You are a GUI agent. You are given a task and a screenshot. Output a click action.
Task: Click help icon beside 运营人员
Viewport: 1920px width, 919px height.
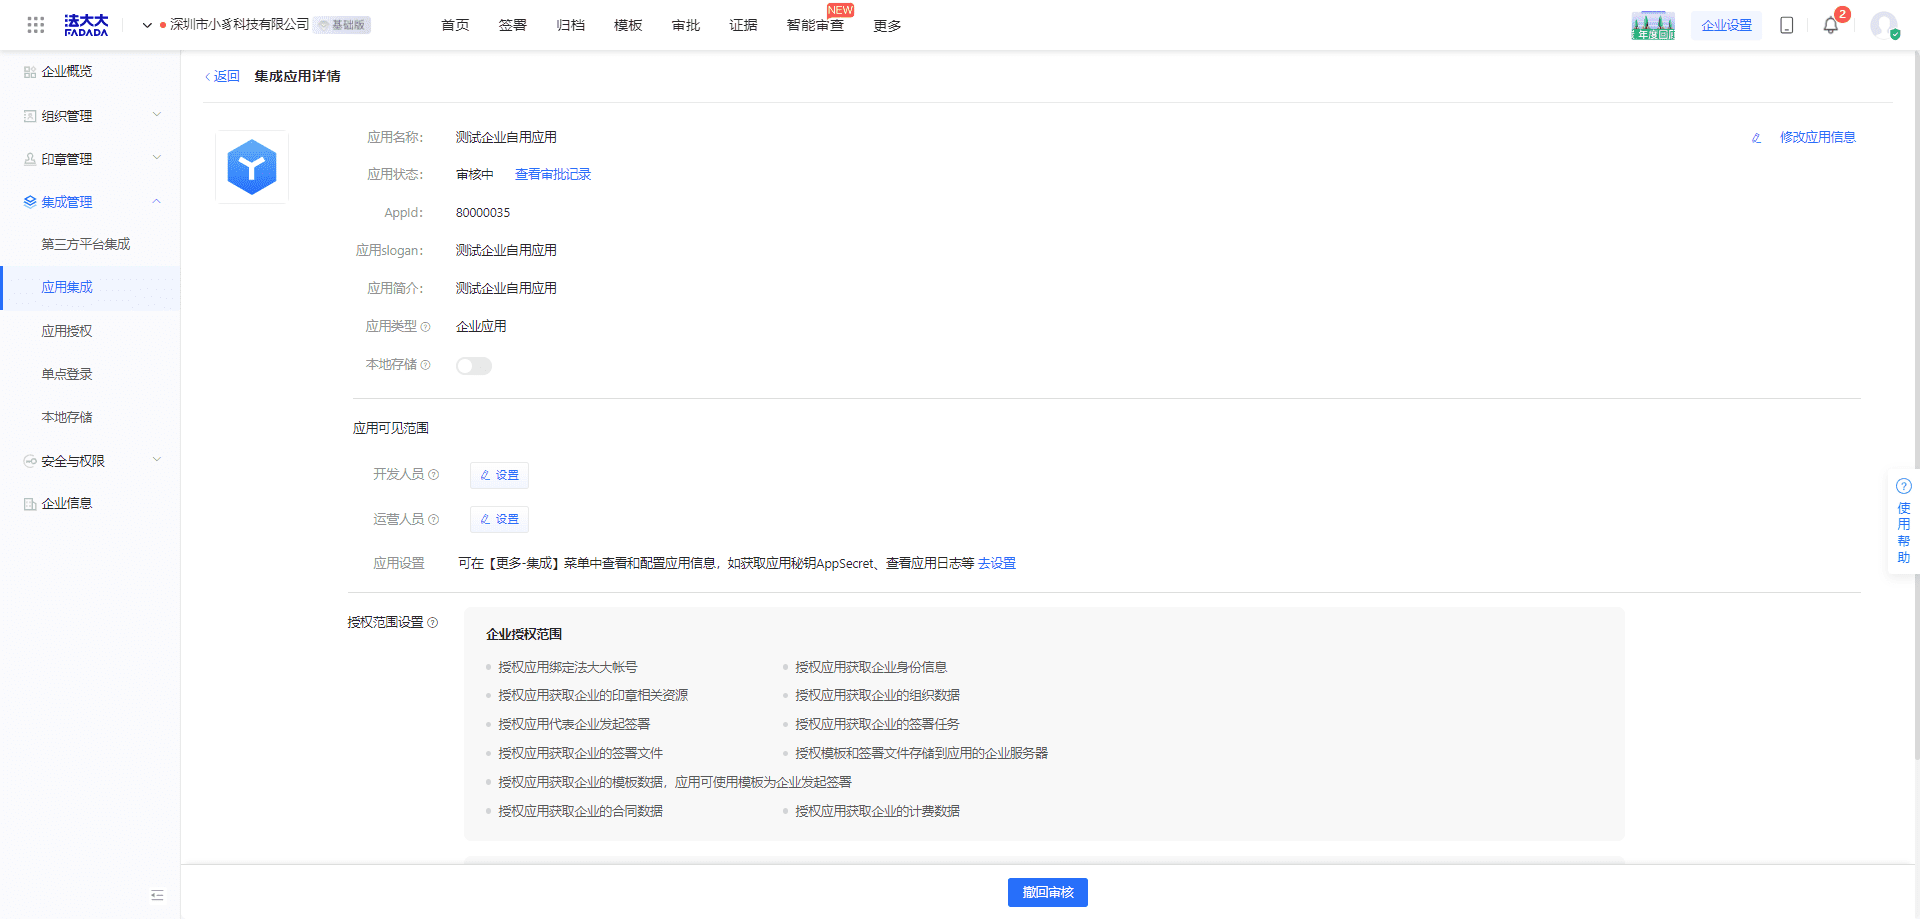pos(434,520)
